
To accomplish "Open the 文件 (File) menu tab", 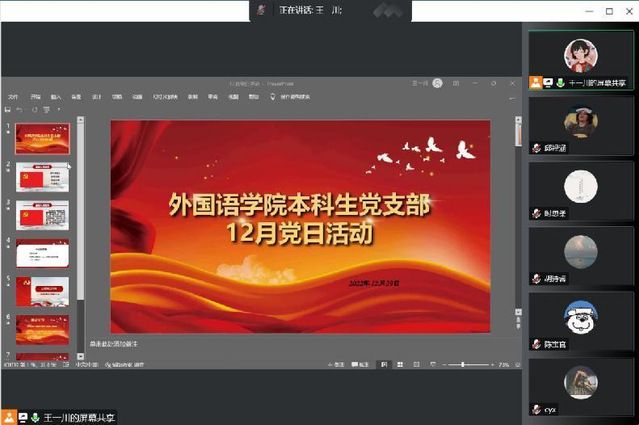I will [x=13, y=97].
